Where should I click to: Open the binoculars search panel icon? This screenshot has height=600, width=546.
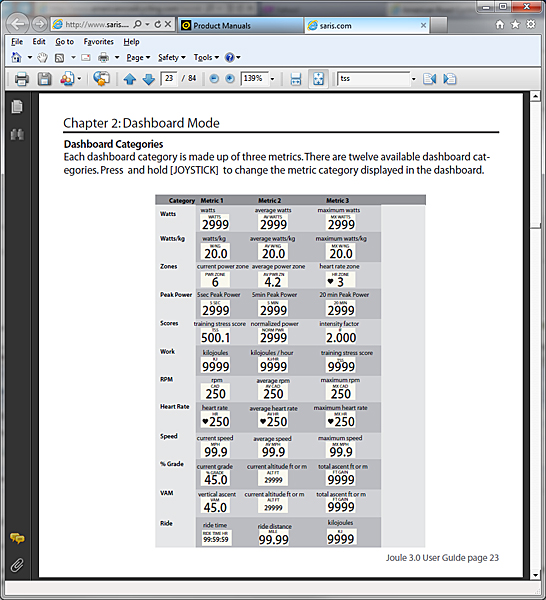(17, 134)
